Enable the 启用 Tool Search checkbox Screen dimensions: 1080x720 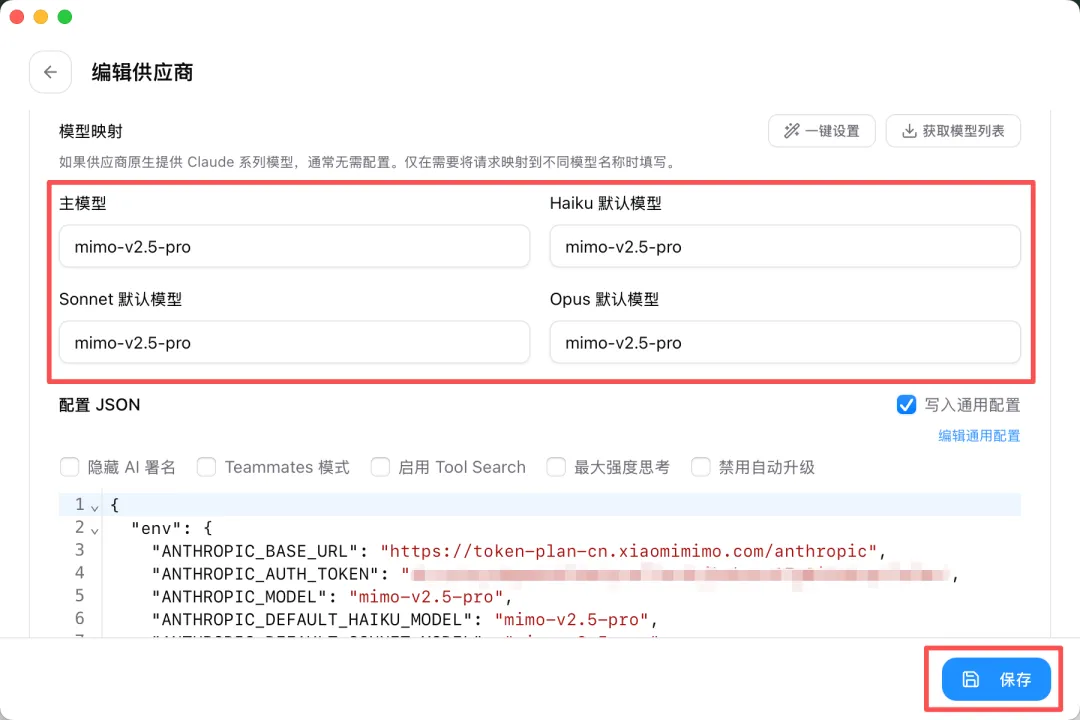point(380,467)
